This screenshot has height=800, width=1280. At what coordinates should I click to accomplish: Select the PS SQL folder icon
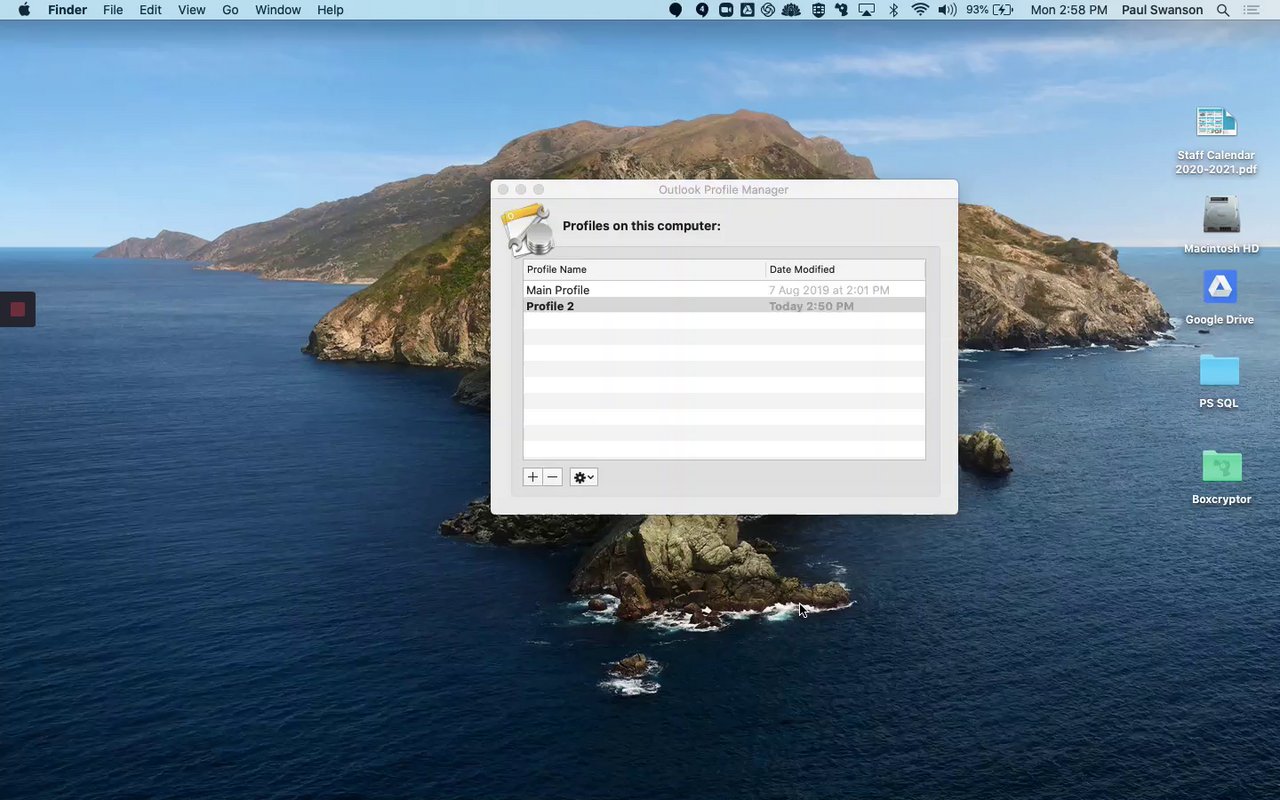pyautogui.click(x=1219, y=371)
